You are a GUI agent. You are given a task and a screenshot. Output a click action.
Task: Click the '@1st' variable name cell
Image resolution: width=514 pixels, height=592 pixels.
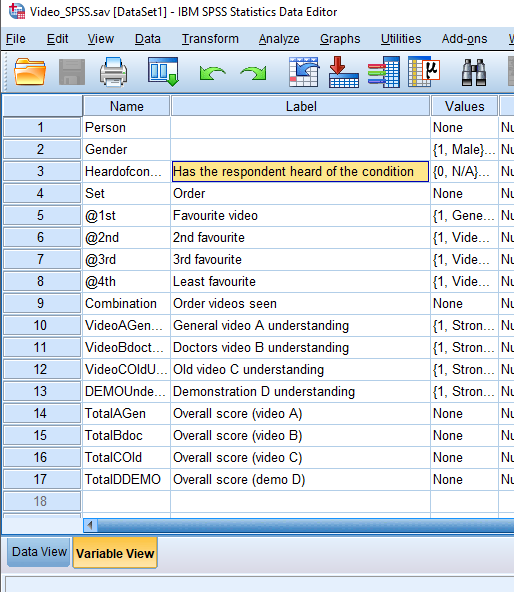(x=127, y=215)
